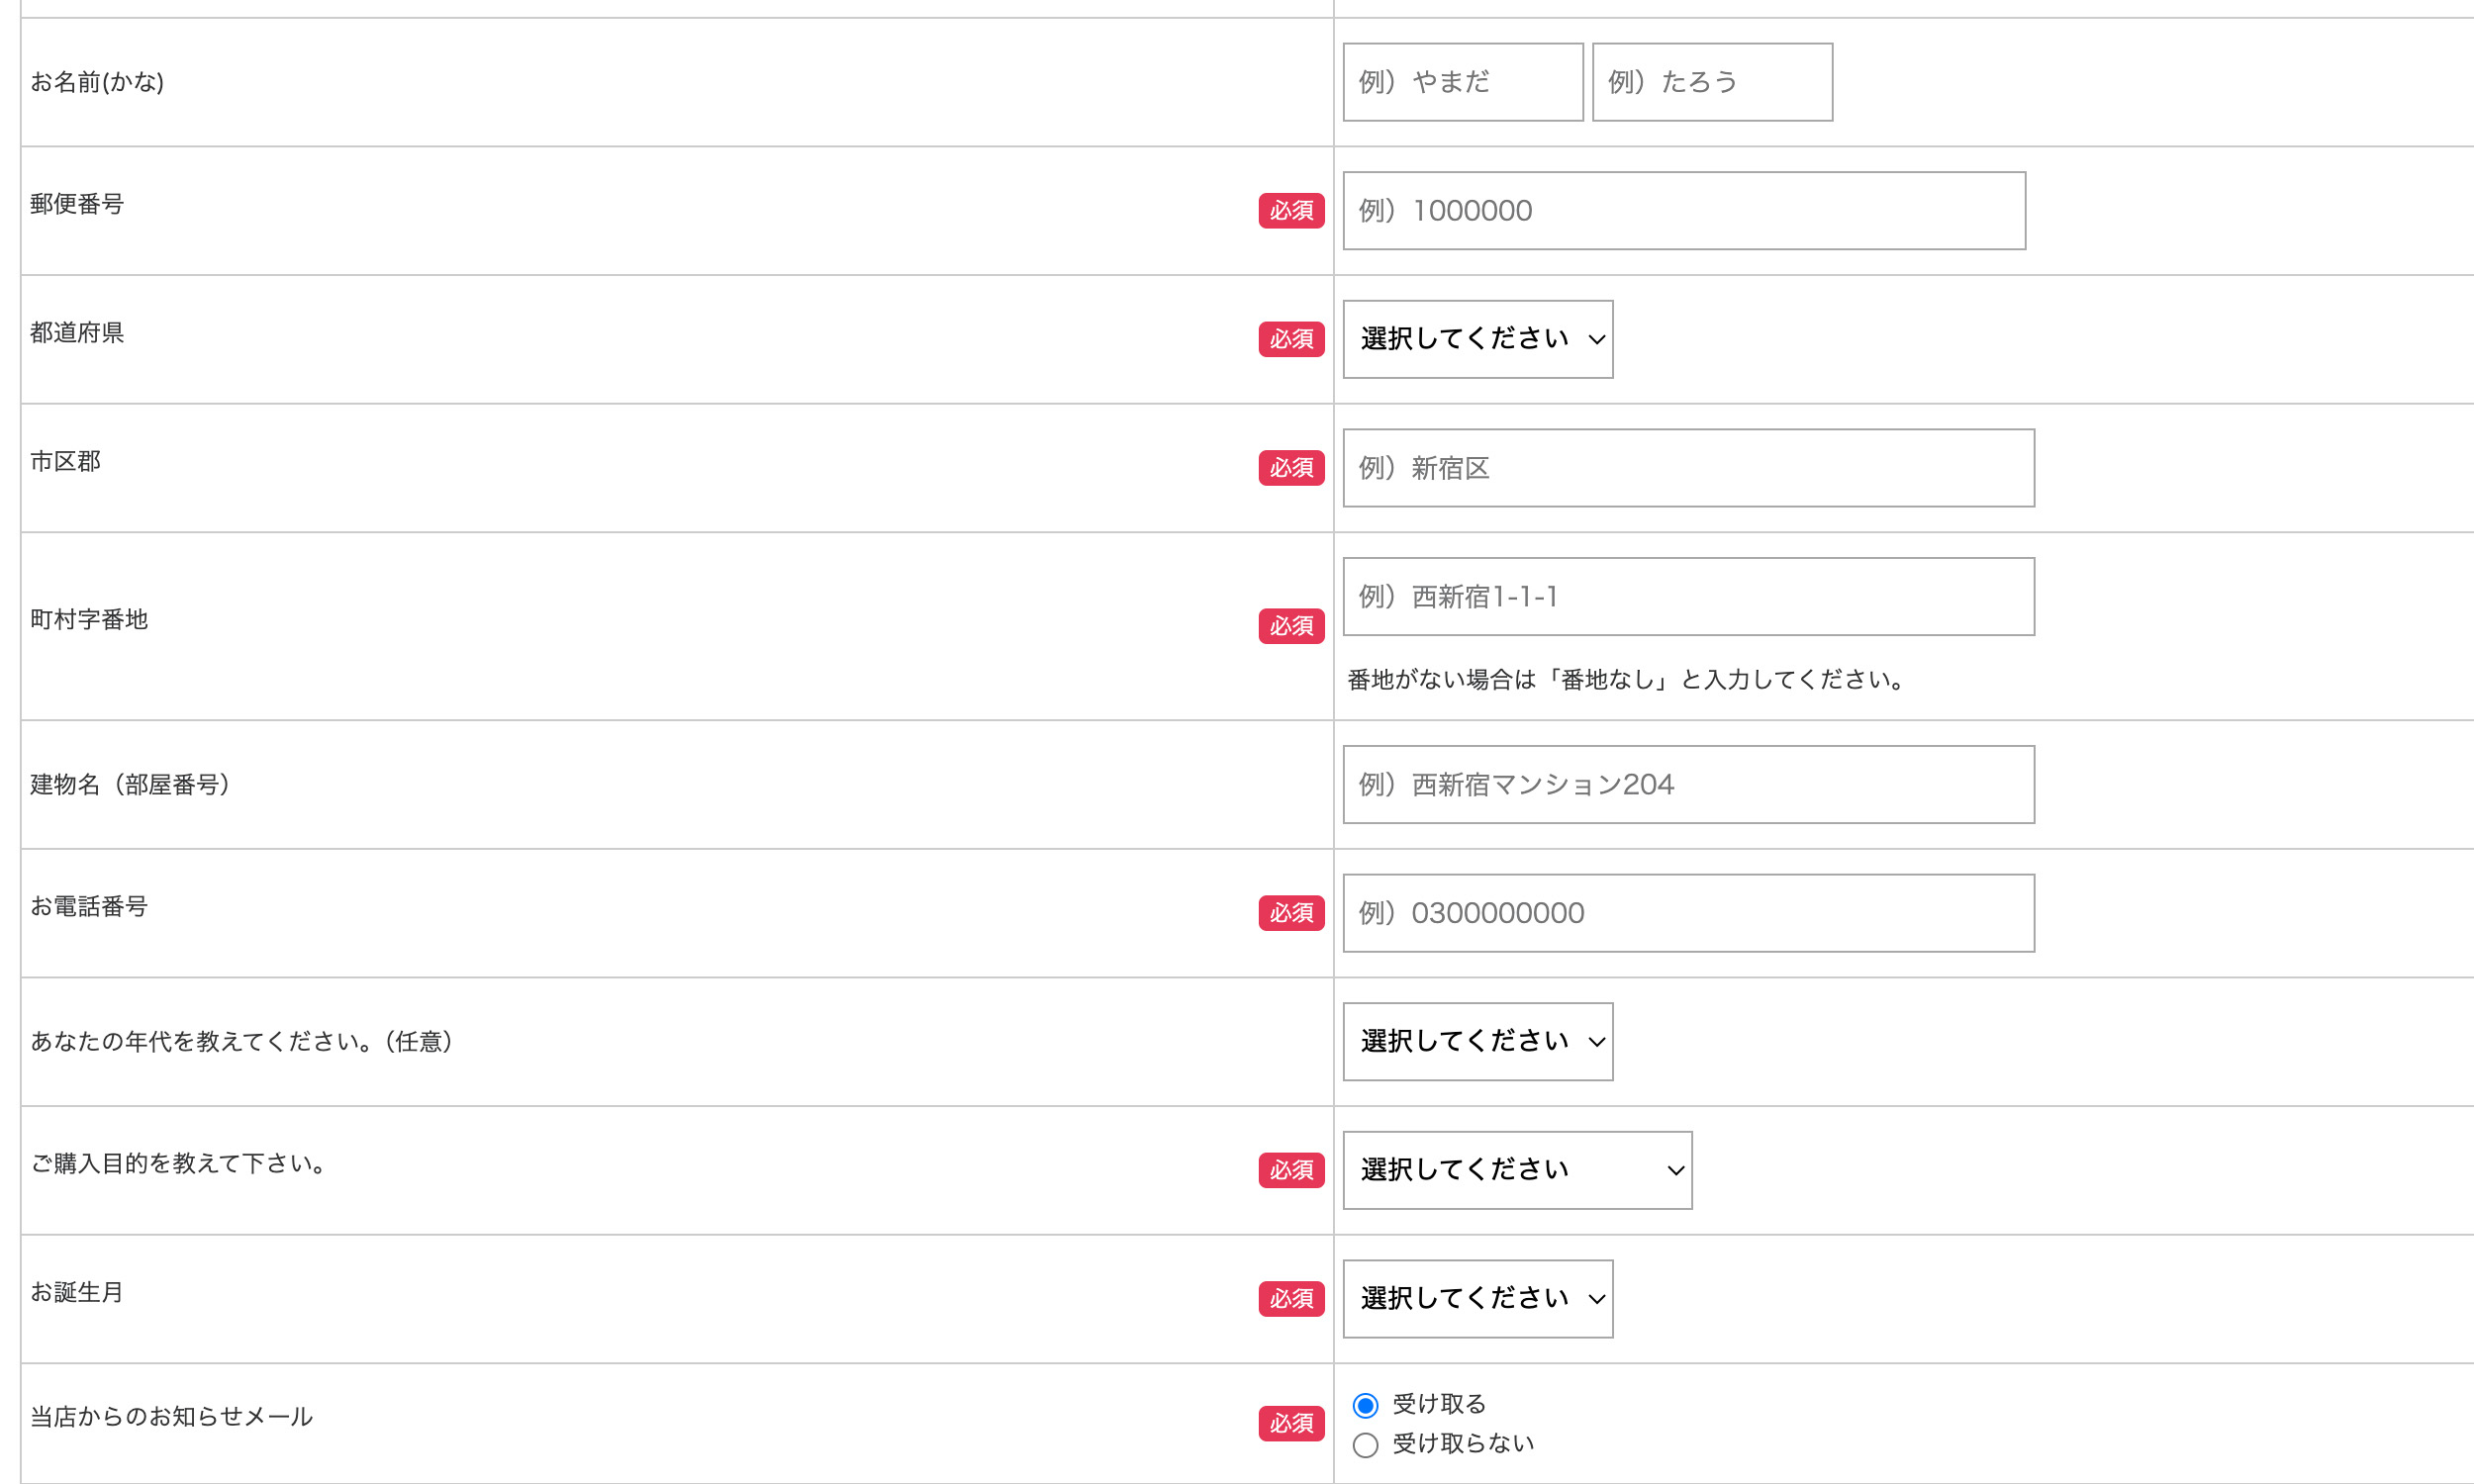Select the 受け取らない radio option
The image size is (2474, 1484).
coord(1365,1445)
